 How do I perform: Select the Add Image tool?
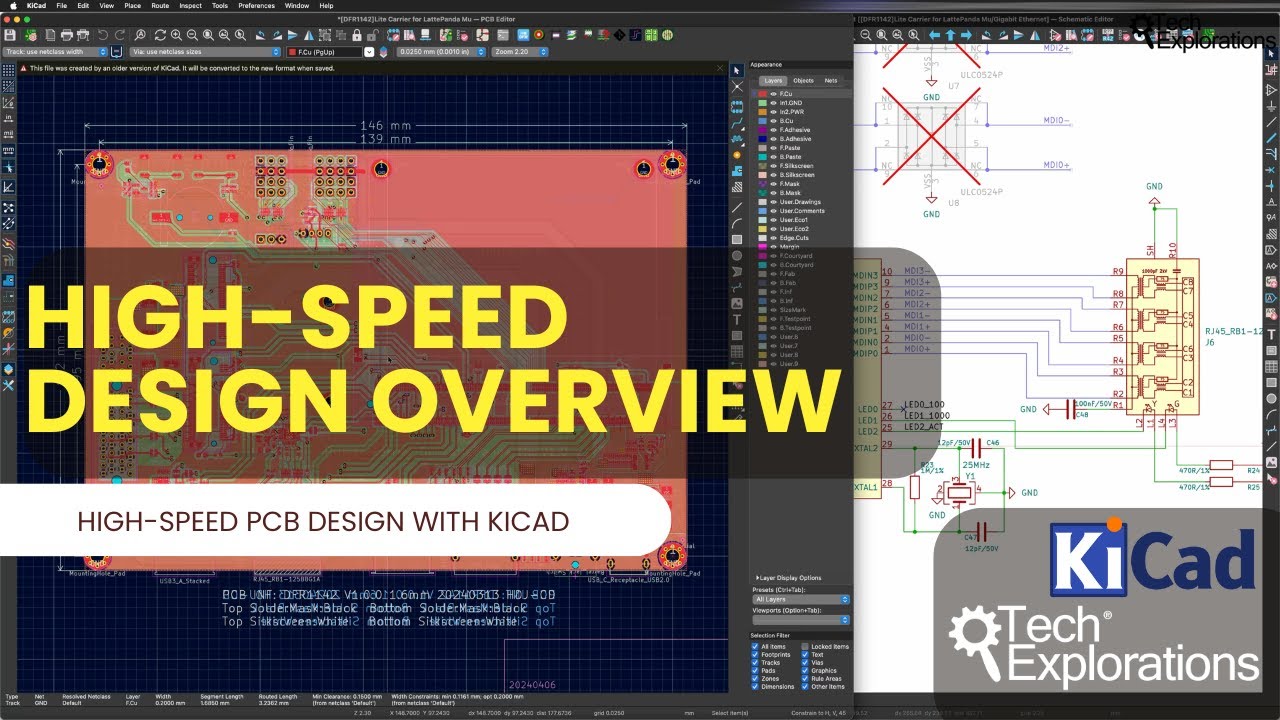click(737, 303)
